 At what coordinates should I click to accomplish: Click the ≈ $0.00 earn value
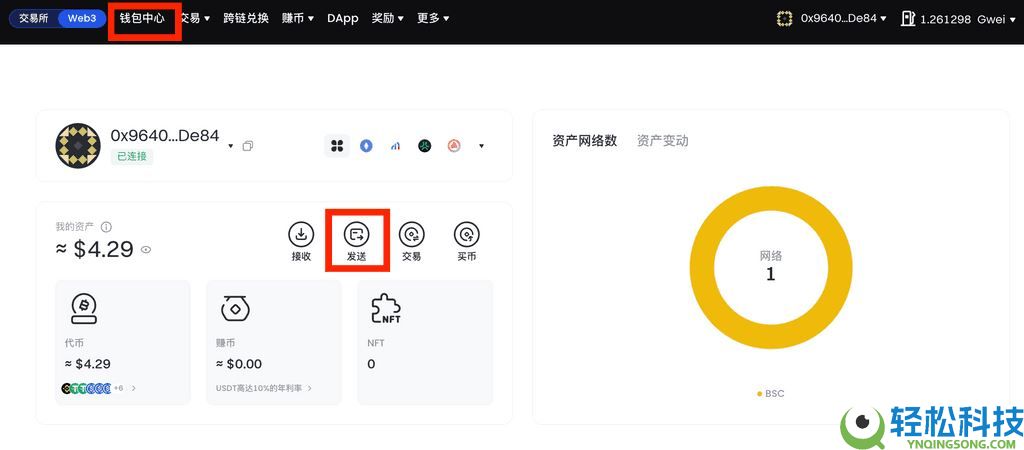[x=239, y=364]
